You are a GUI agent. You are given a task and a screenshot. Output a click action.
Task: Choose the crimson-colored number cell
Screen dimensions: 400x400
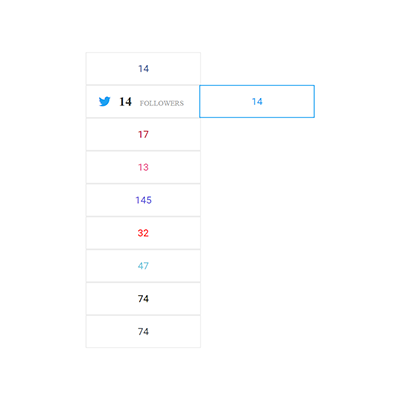(x=143, y=134)
